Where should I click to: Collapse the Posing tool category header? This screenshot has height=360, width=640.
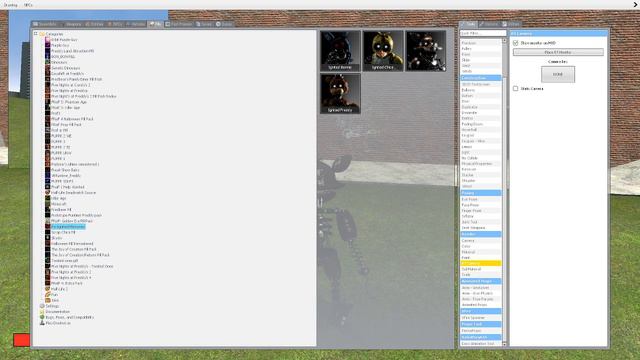click(x=481, y=193)
